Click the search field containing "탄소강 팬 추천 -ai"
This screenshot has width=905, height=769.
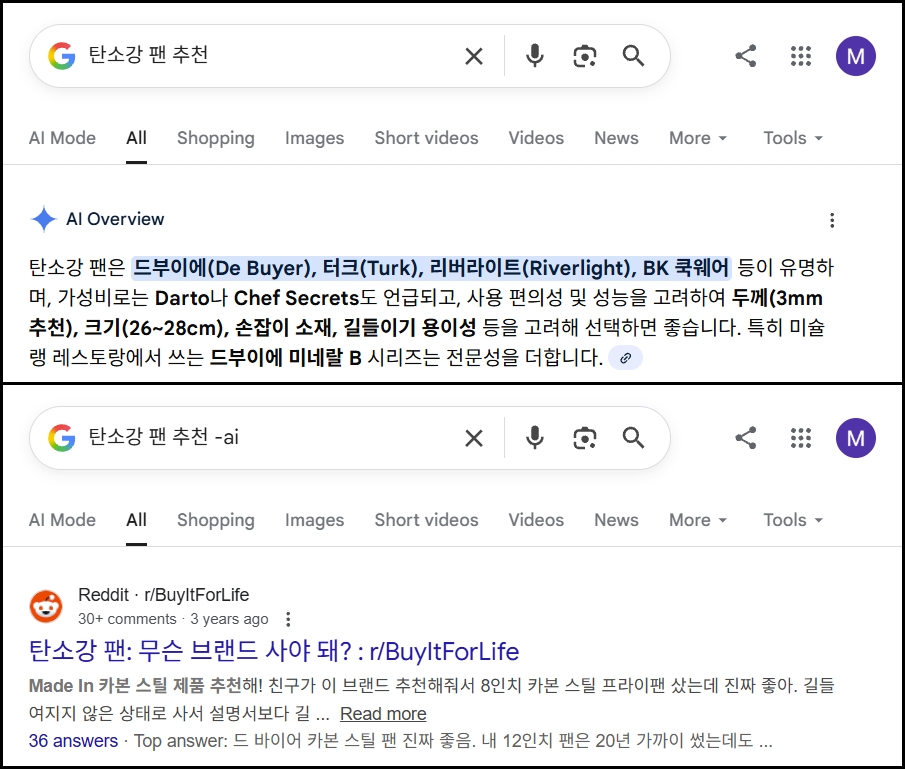point(260,438)
